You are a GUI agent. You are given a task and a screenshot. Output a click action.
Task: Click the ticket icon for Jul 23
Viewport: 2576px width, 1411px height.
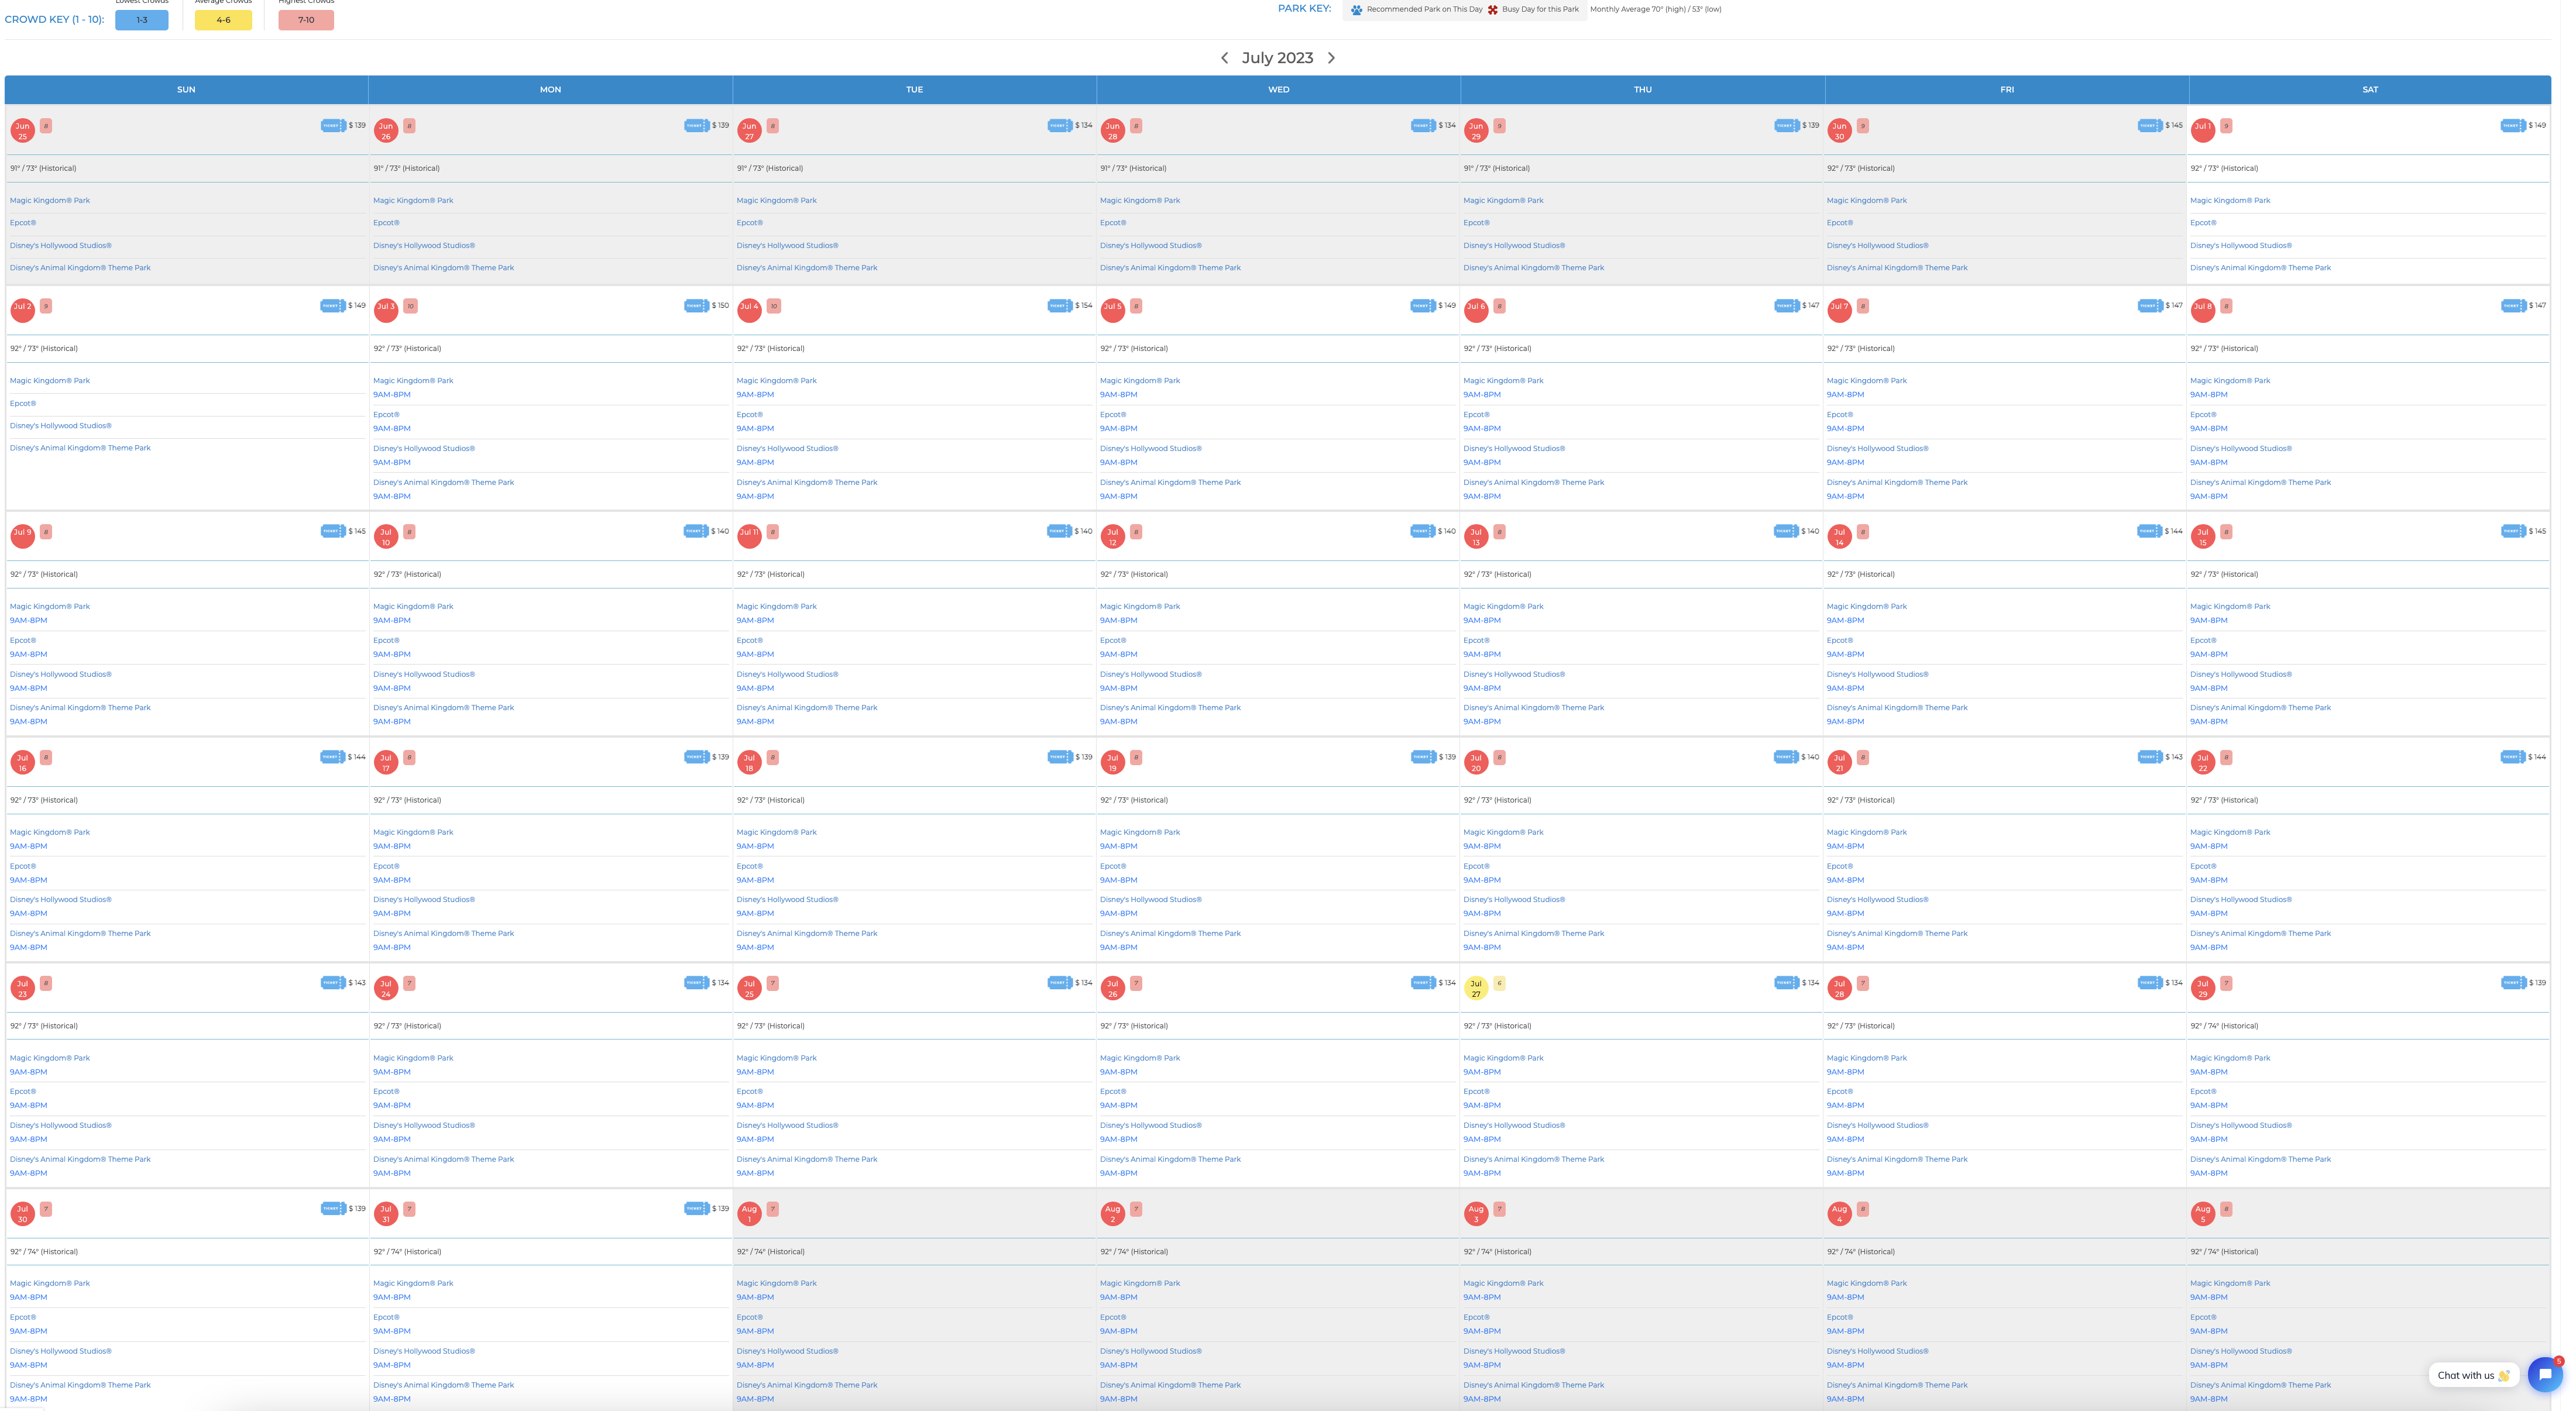(333, 983)
